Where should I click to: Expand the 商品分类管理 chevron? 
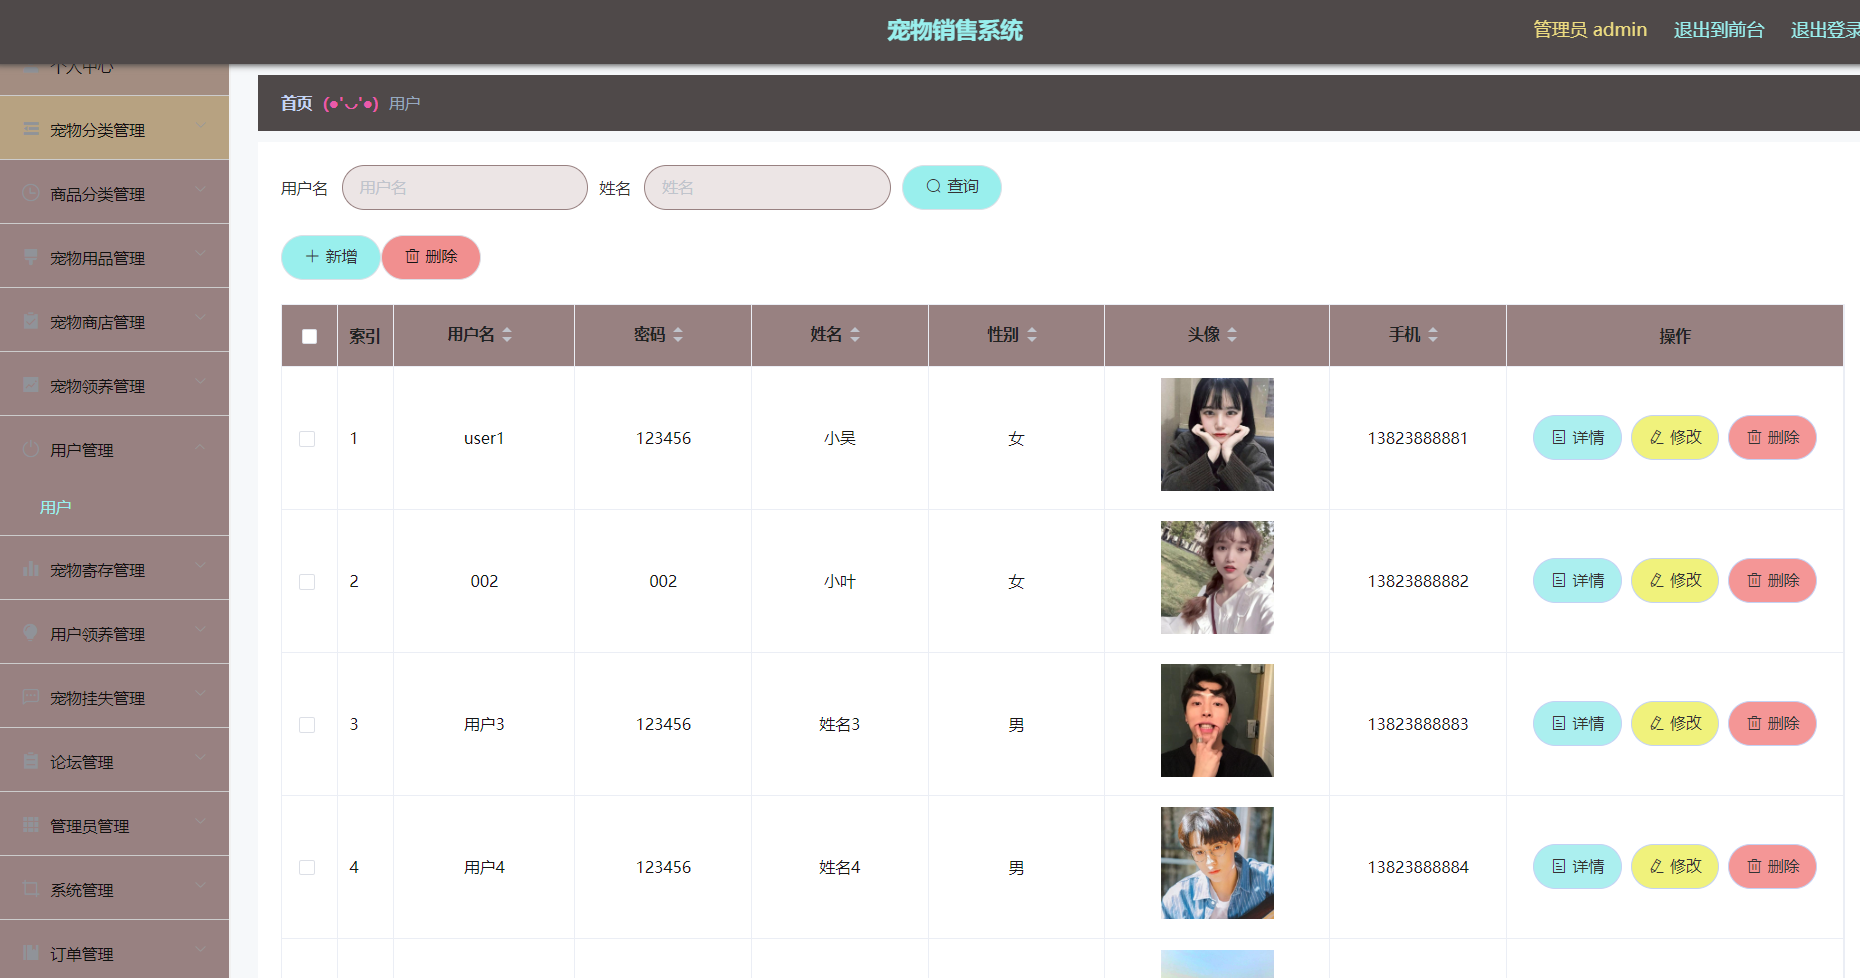click(x=201, y=189)
